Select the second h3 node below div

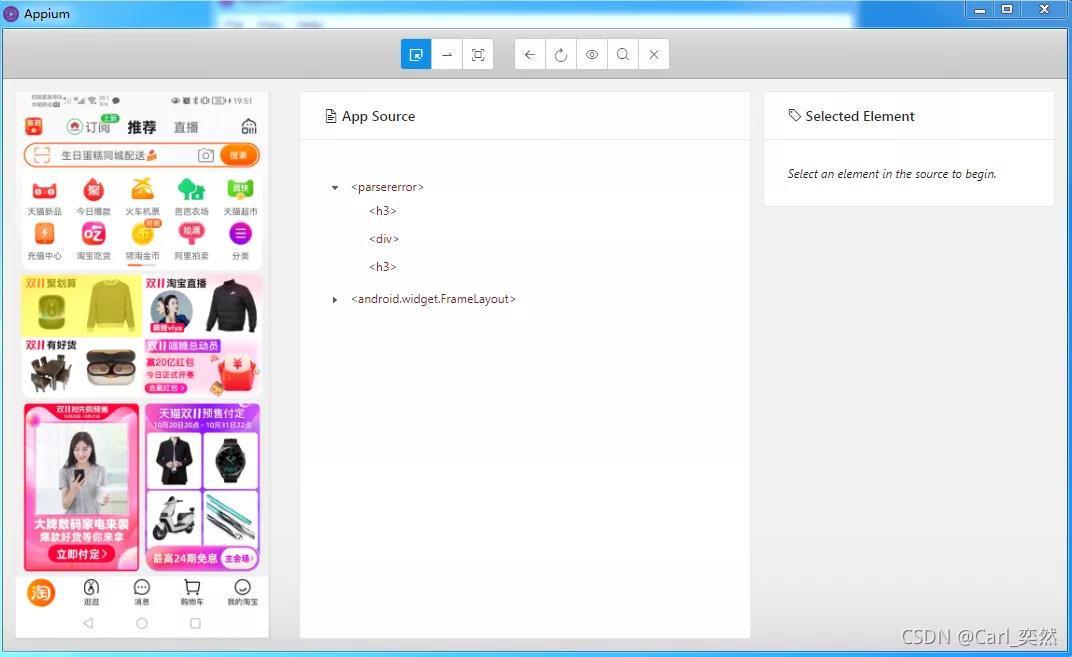pyautogui.click(x=383, y=267)
